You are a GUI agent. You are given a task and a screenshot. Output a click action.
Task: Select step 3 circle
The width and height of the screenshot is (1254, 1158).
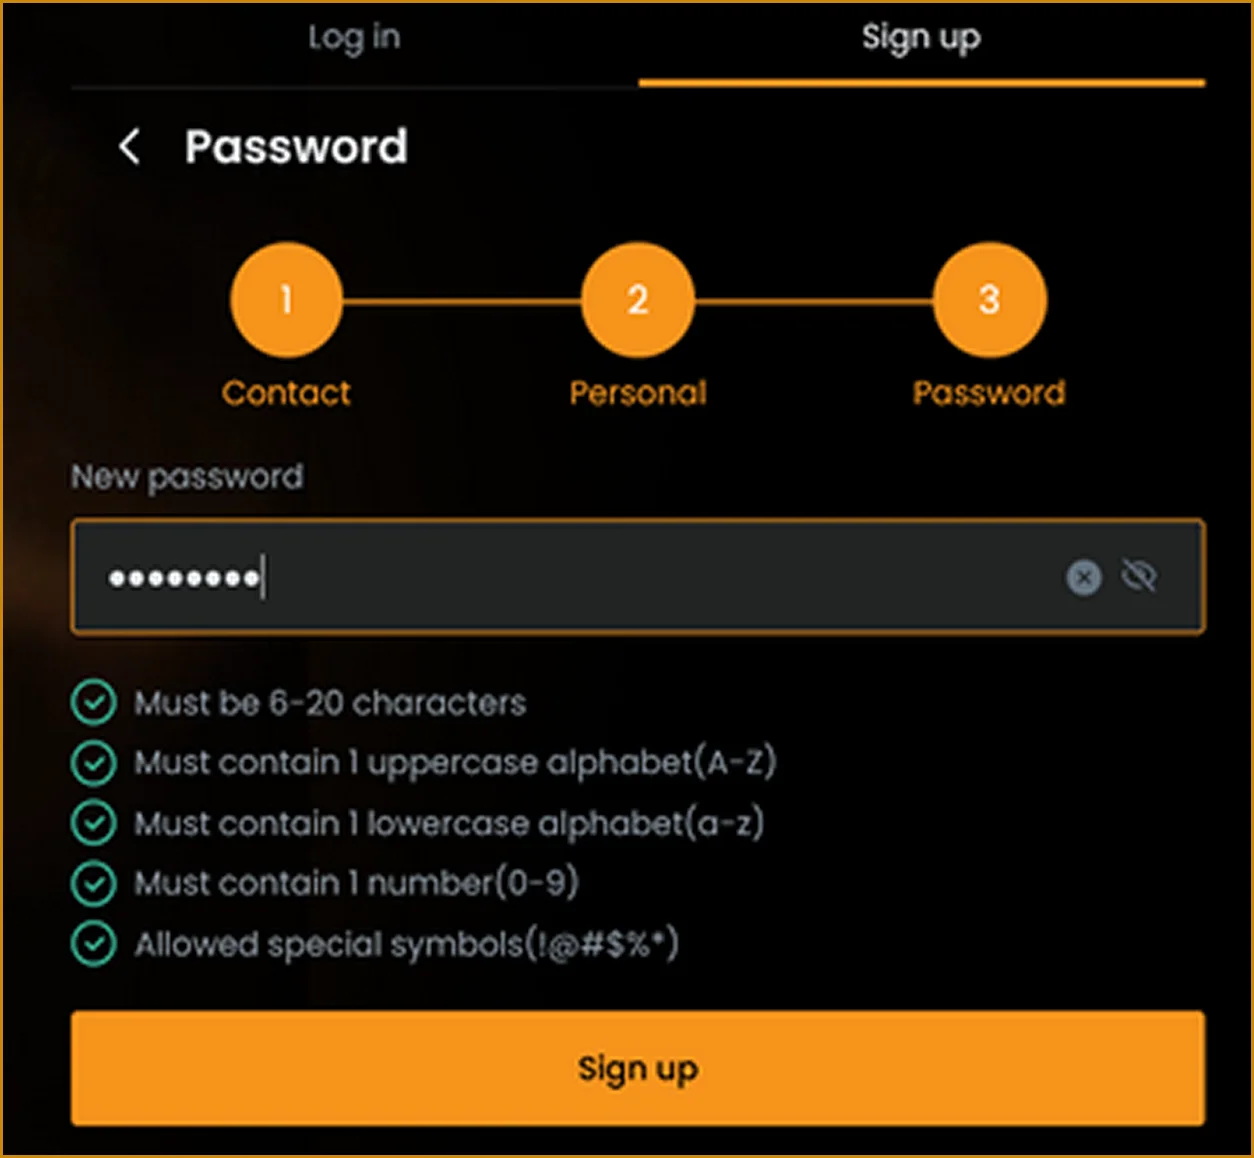(x=989, y=299)
